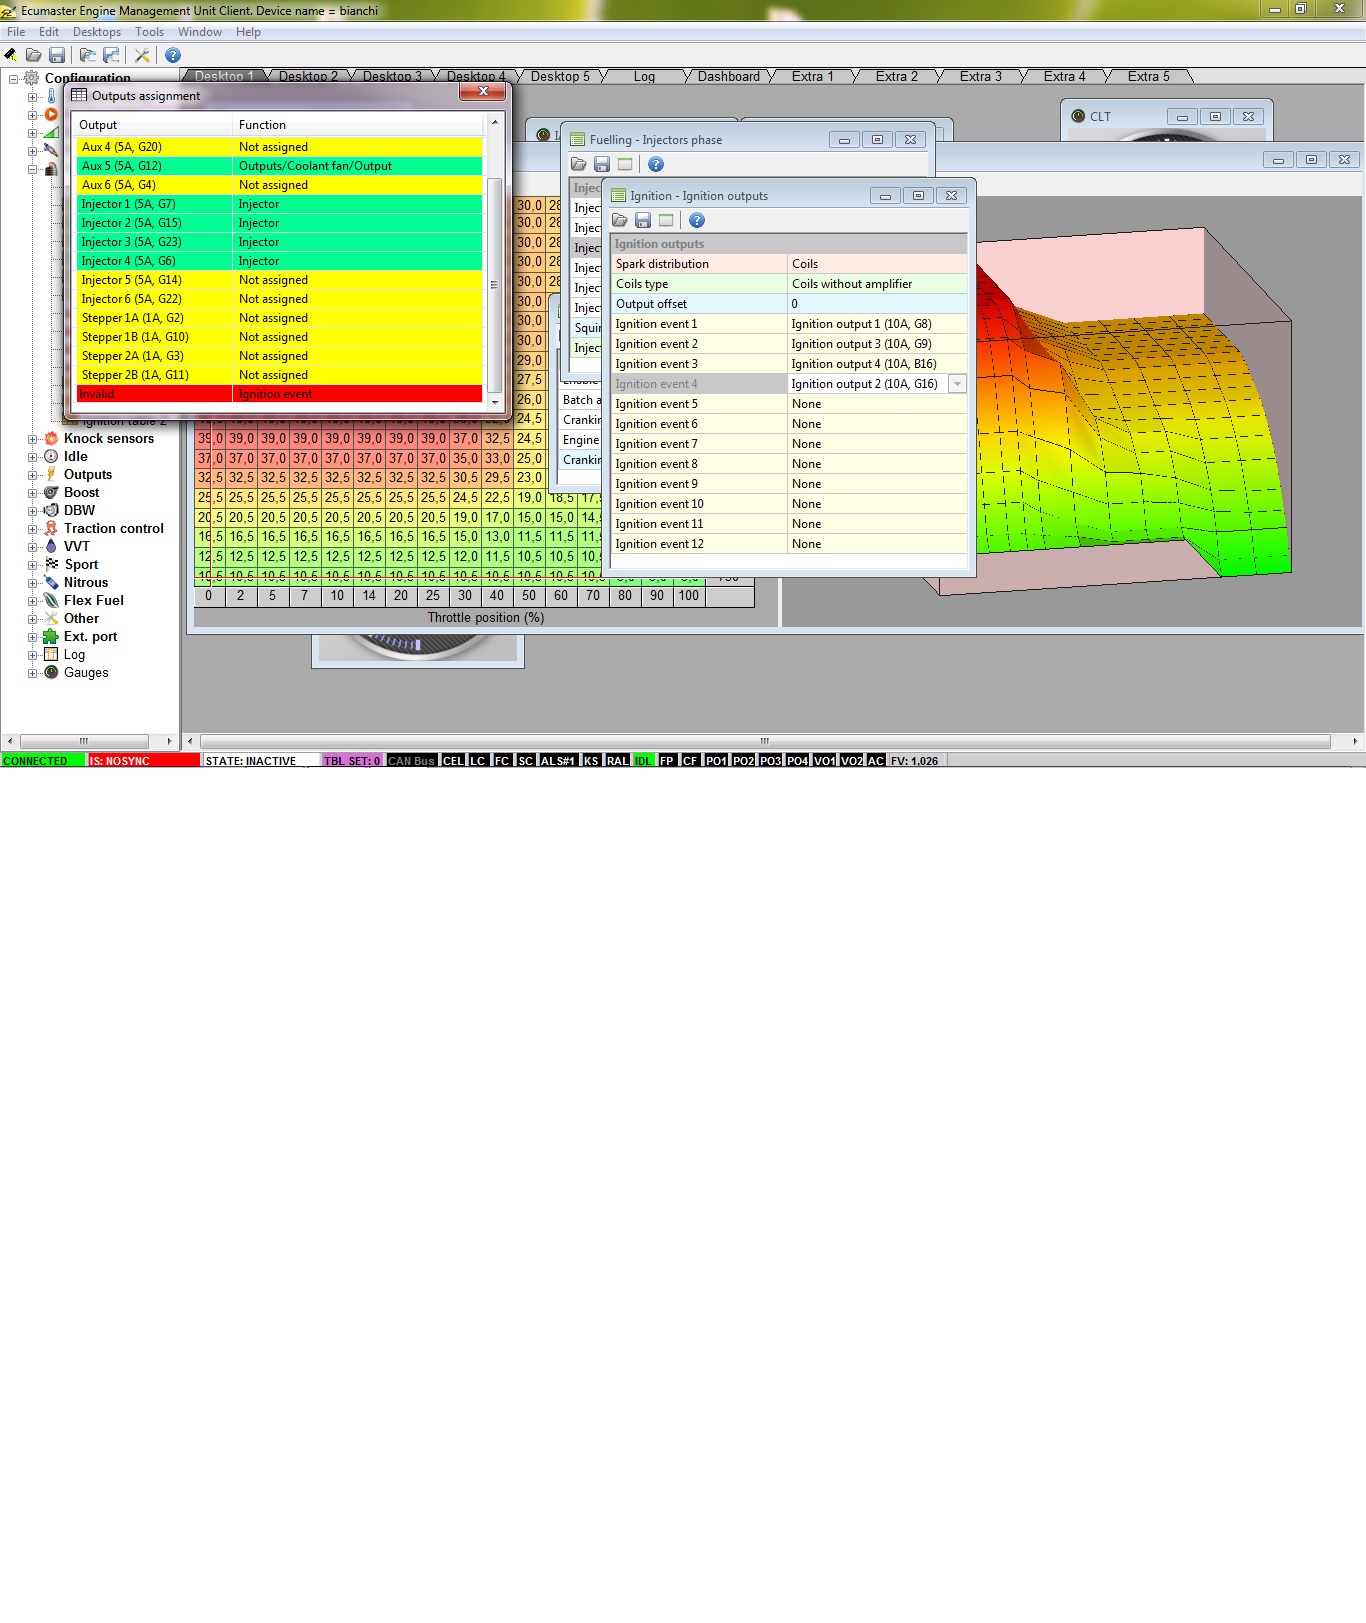The height and width of the screenshot is (1623, 1366).
Task: Click the Output offset value field
Action: (875, 304)
